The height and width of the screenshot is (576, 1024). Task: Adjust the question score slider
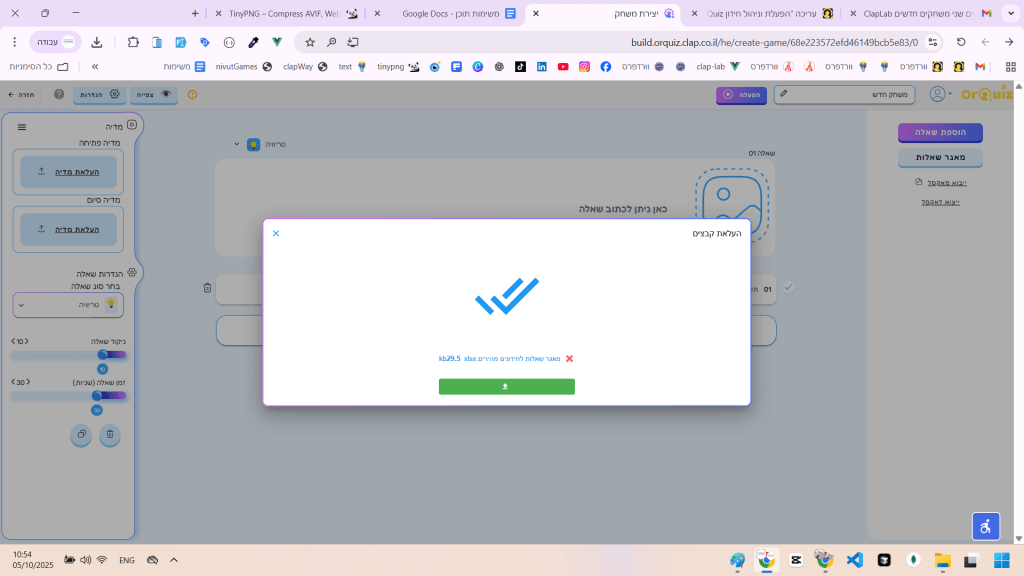click(x=102, y=354)
